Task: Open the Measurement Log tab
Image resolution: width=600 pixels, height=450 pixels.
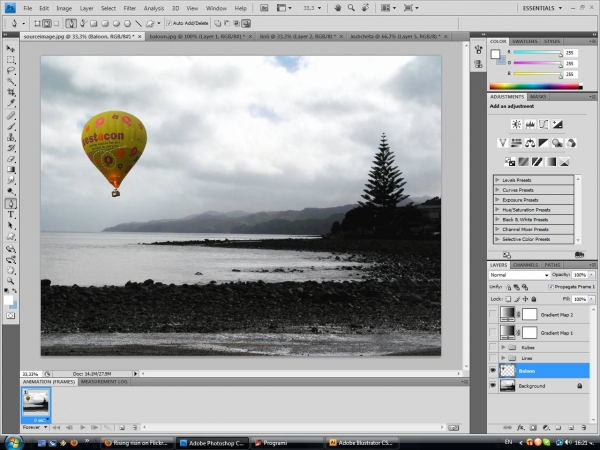Action: point(104,382)
